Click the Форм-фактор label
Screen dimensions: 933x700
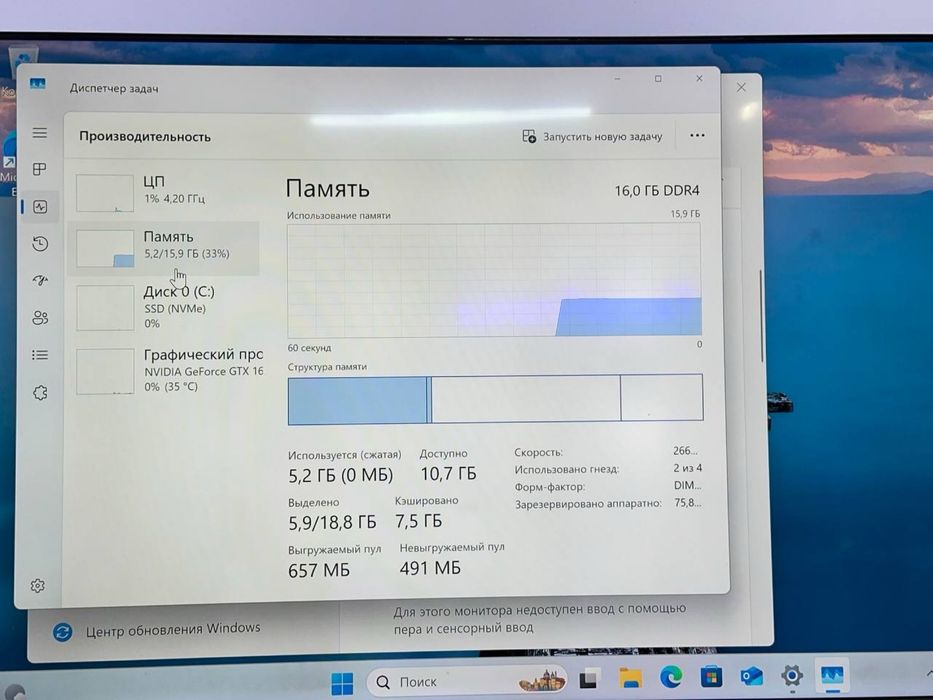pos(550,487)
